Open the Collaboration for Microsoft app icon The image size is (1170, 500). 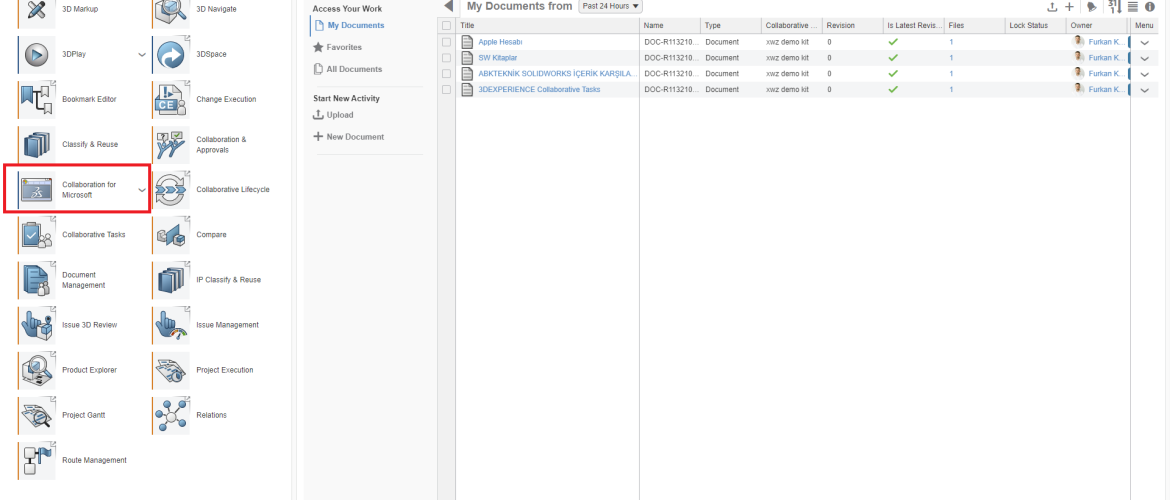36,190
